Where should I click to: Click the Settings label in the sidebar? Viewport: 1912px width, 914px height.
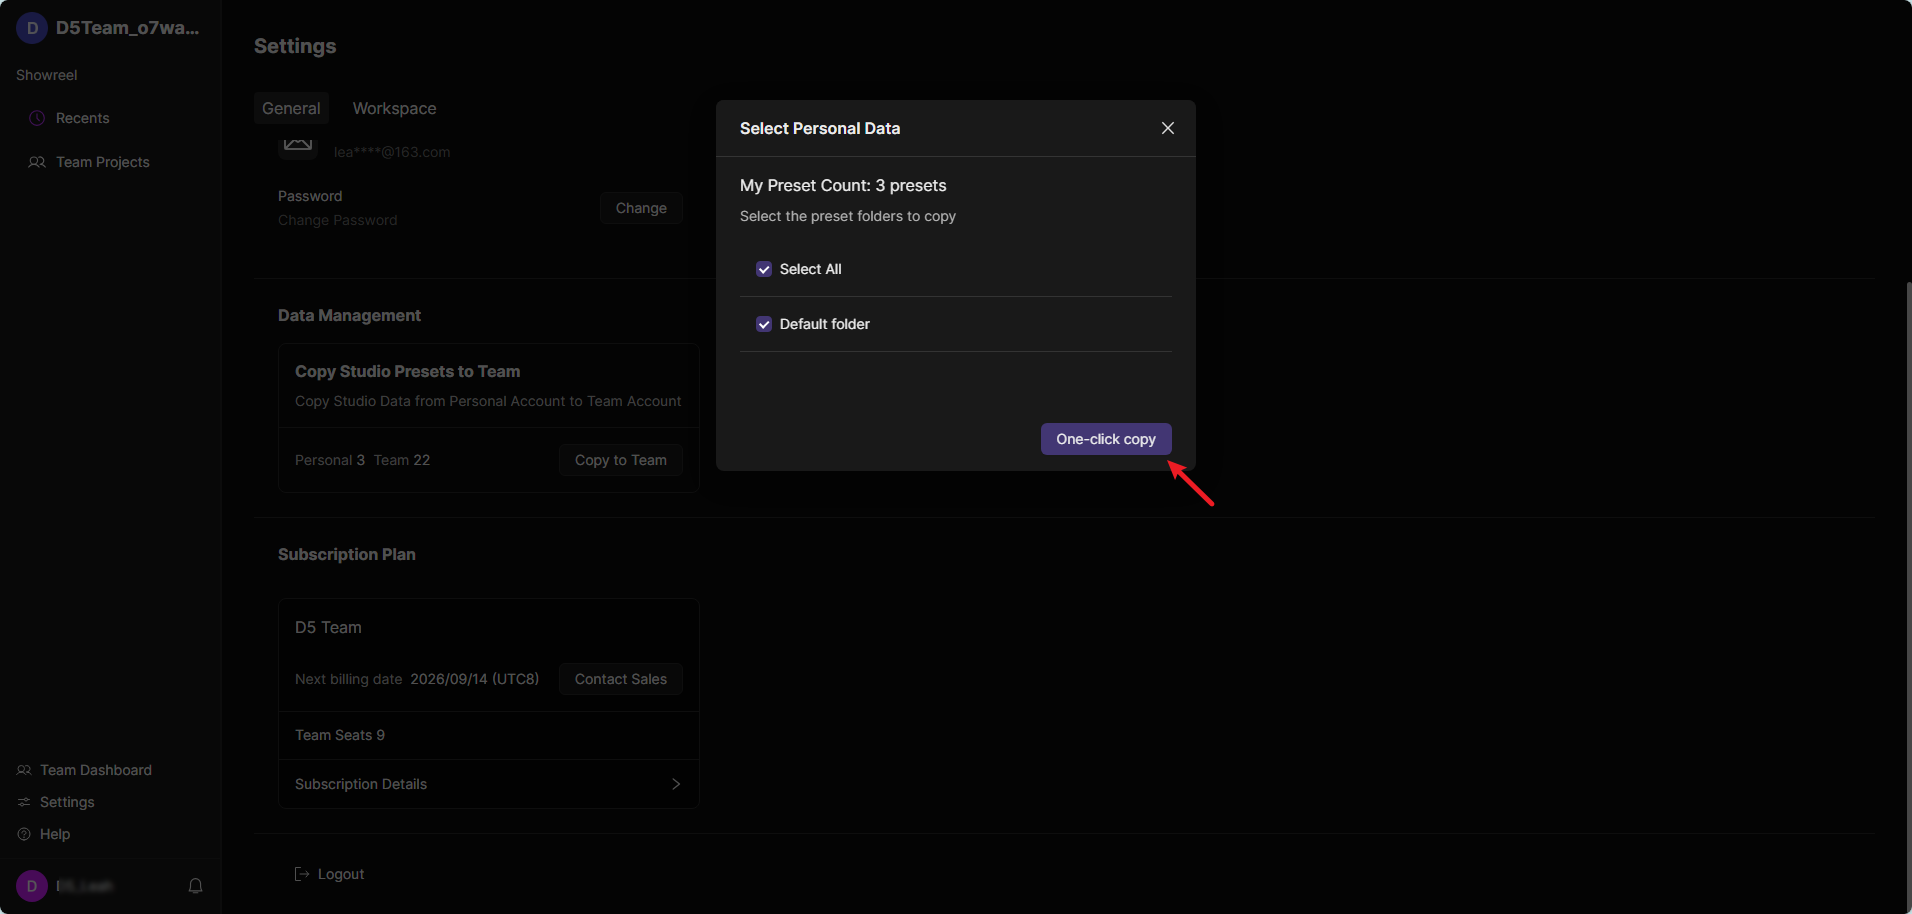[67, 802]
